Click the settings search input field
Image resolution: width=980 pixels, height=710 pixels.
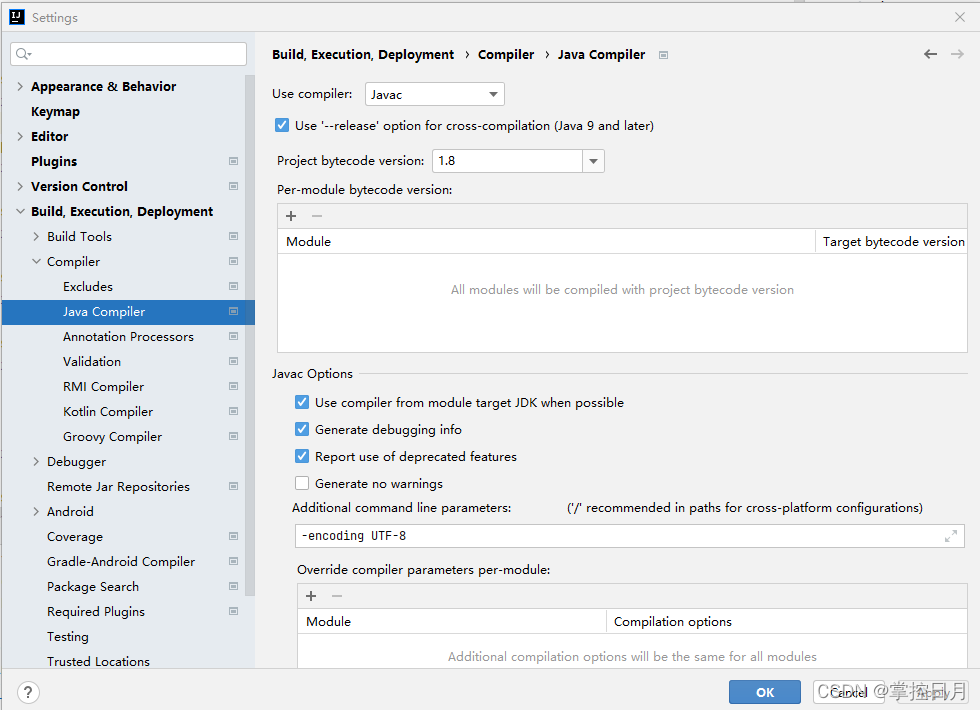tap(128, 54)
